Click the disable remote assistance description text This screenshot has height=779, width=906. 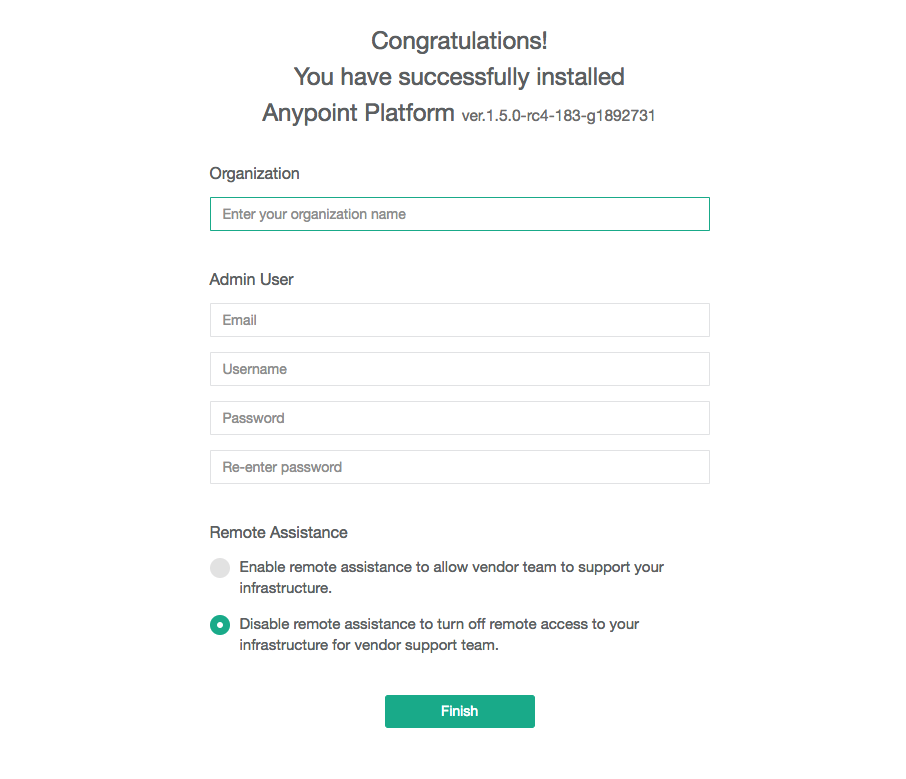[x=438, y=634]
